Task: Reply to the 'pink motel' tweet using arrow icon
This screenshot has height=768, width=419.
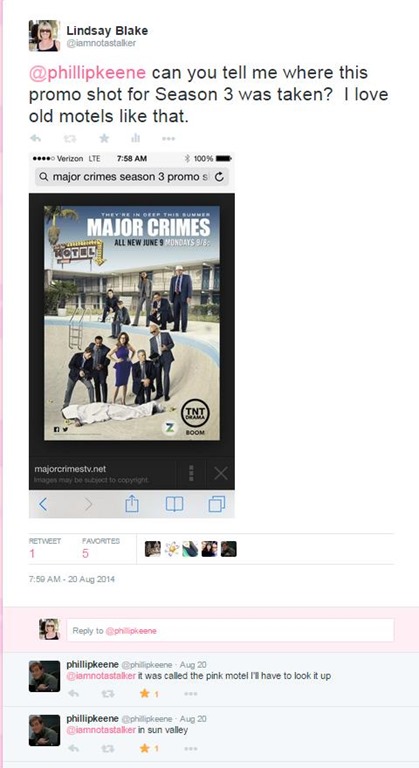Action: click(x=73, y=694)
